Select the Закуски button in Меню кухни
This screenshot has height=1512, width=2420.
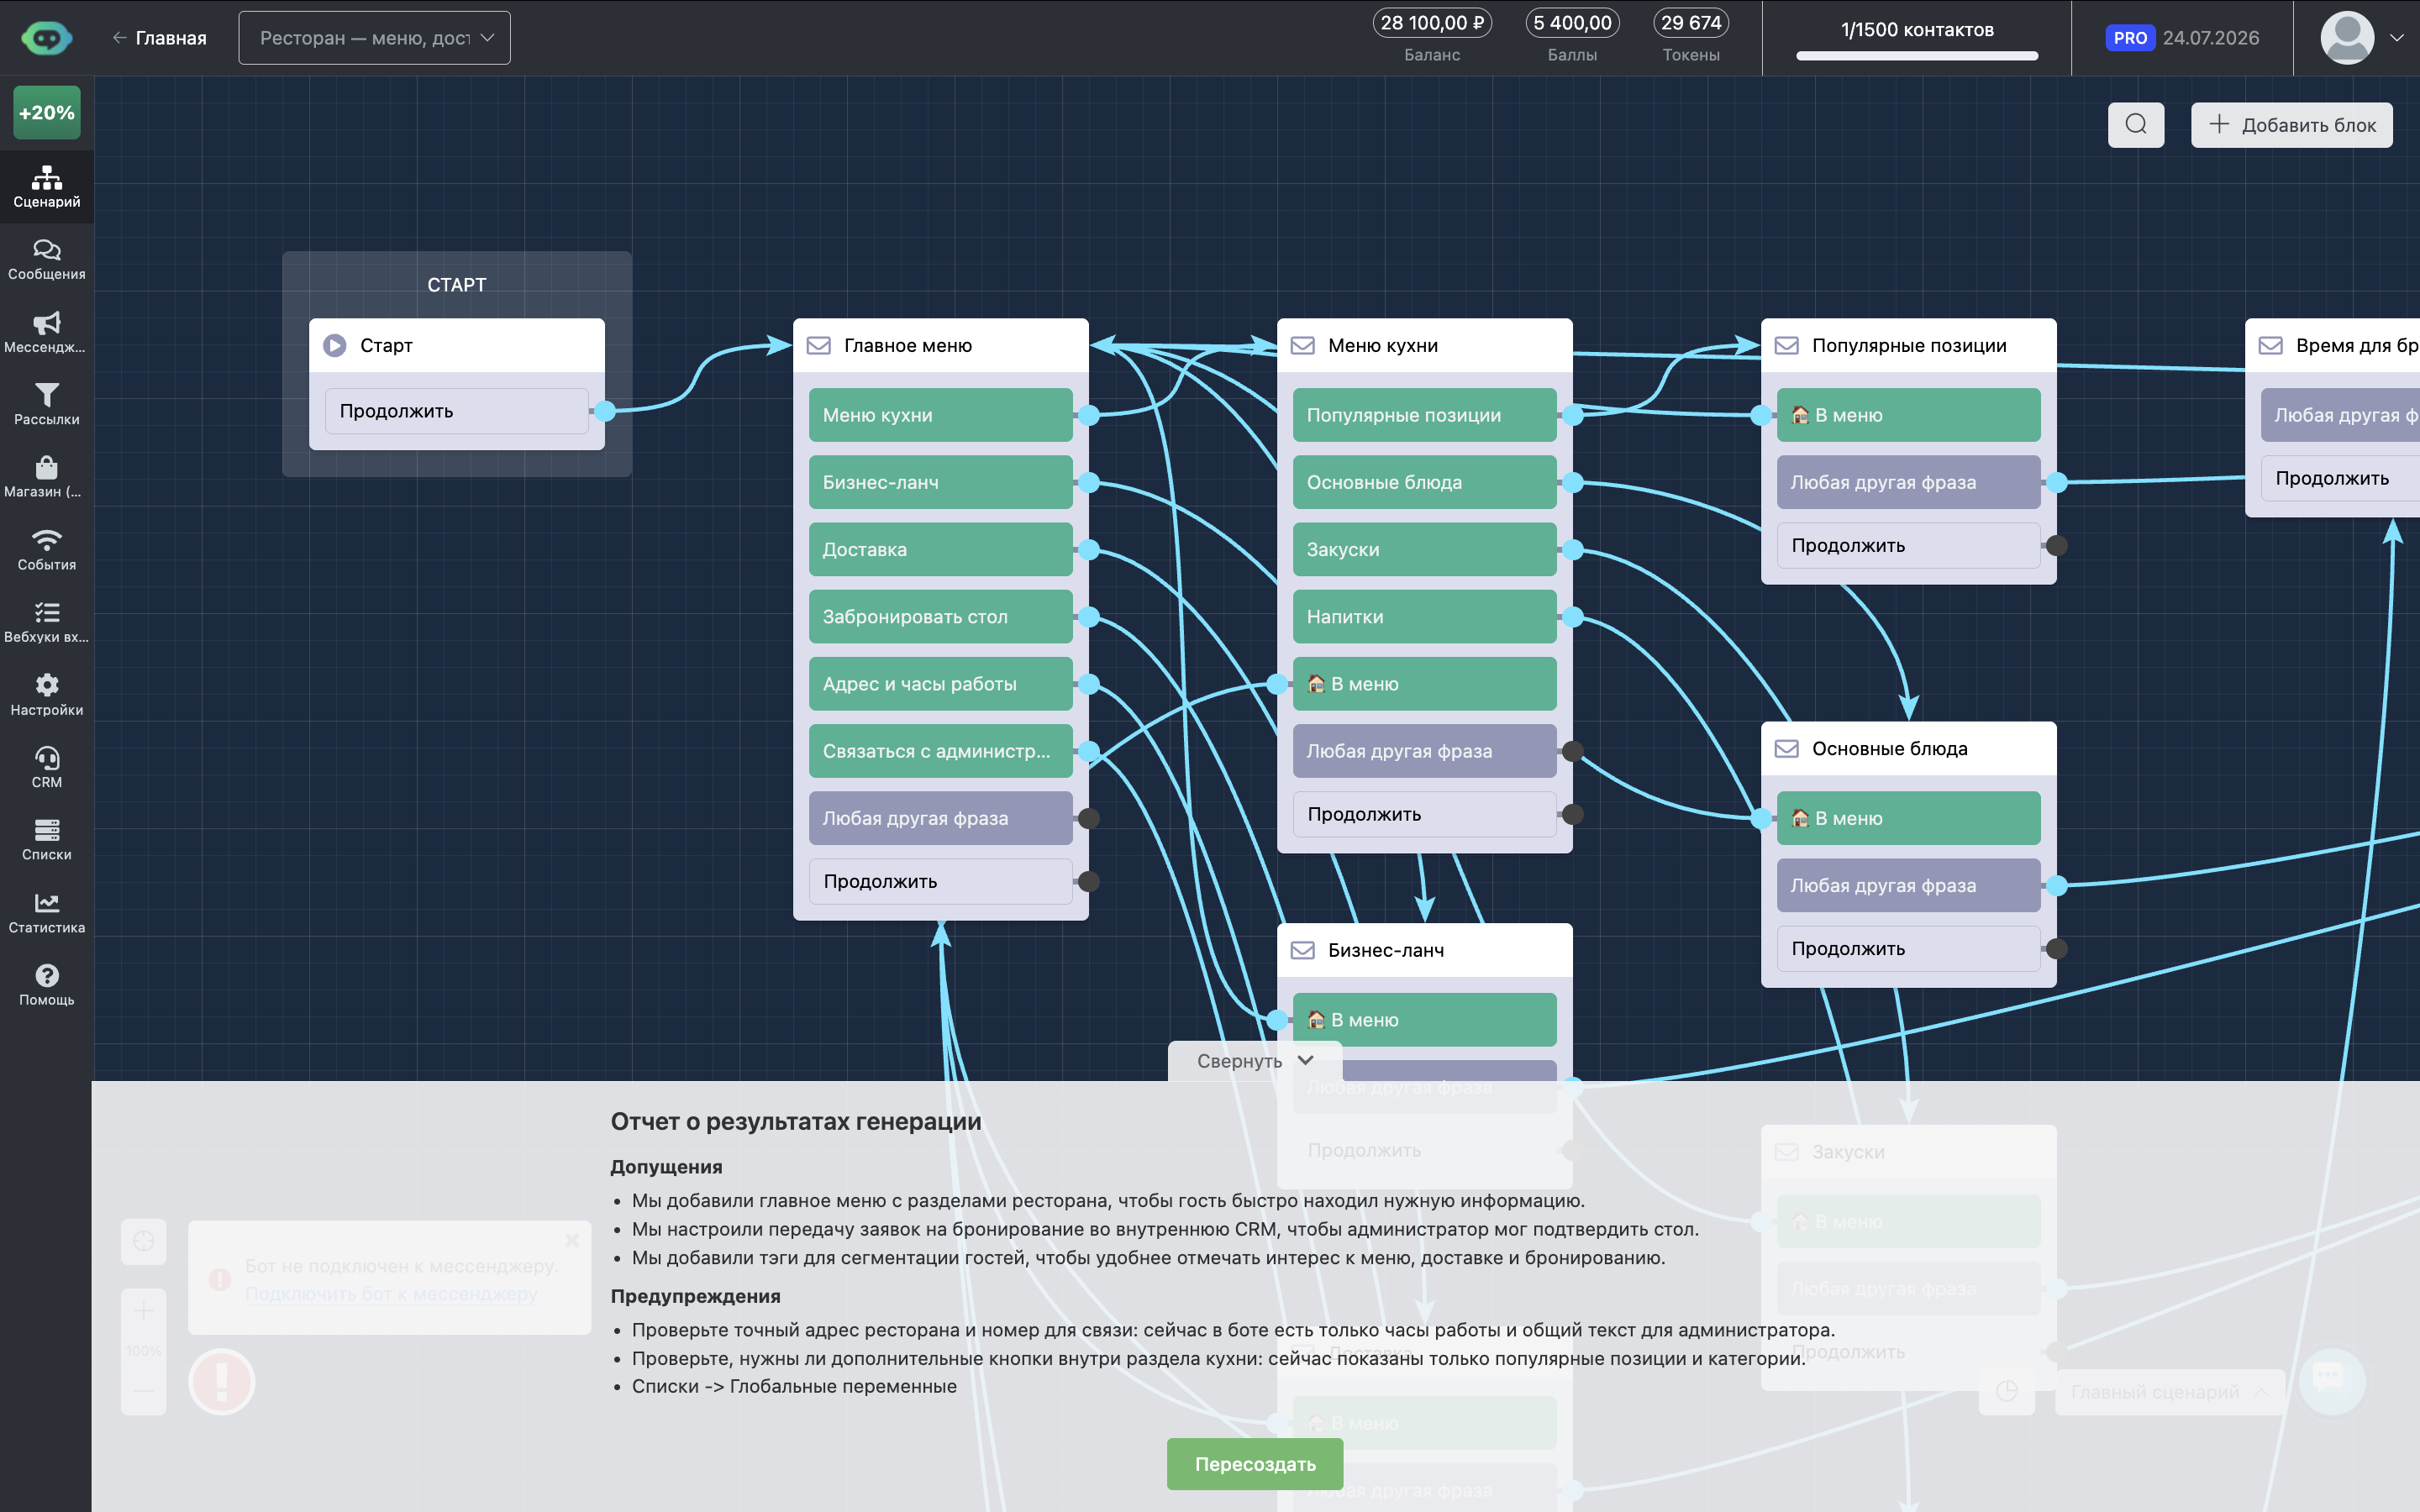point(1425,549)
